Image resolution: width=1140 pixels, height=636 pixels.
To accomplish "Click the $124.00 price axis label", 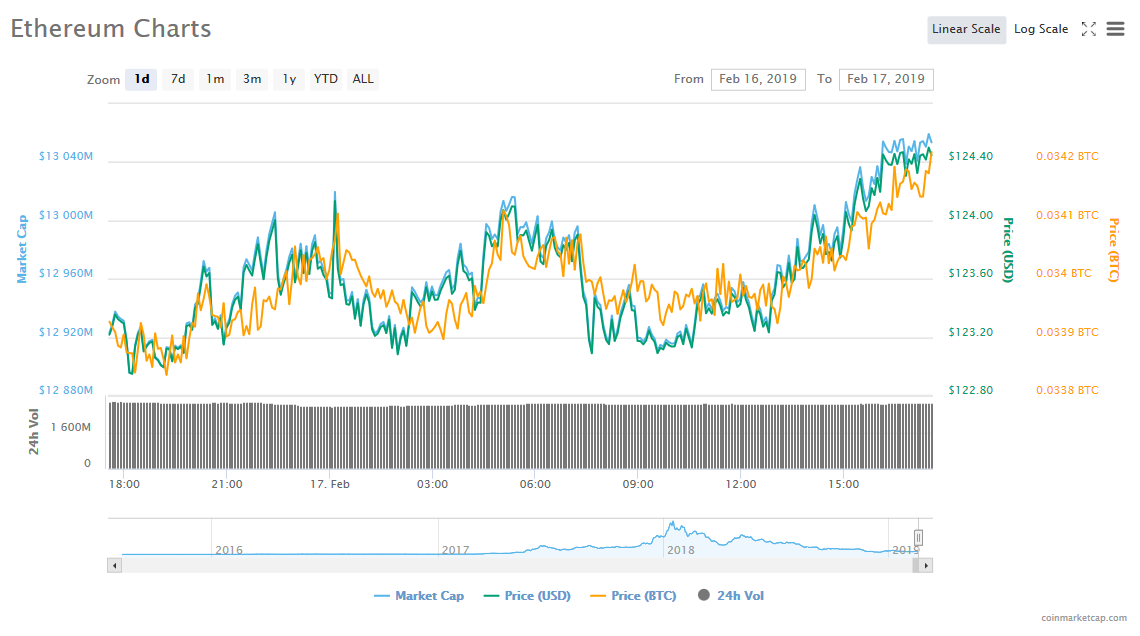I will pos(971,215).
